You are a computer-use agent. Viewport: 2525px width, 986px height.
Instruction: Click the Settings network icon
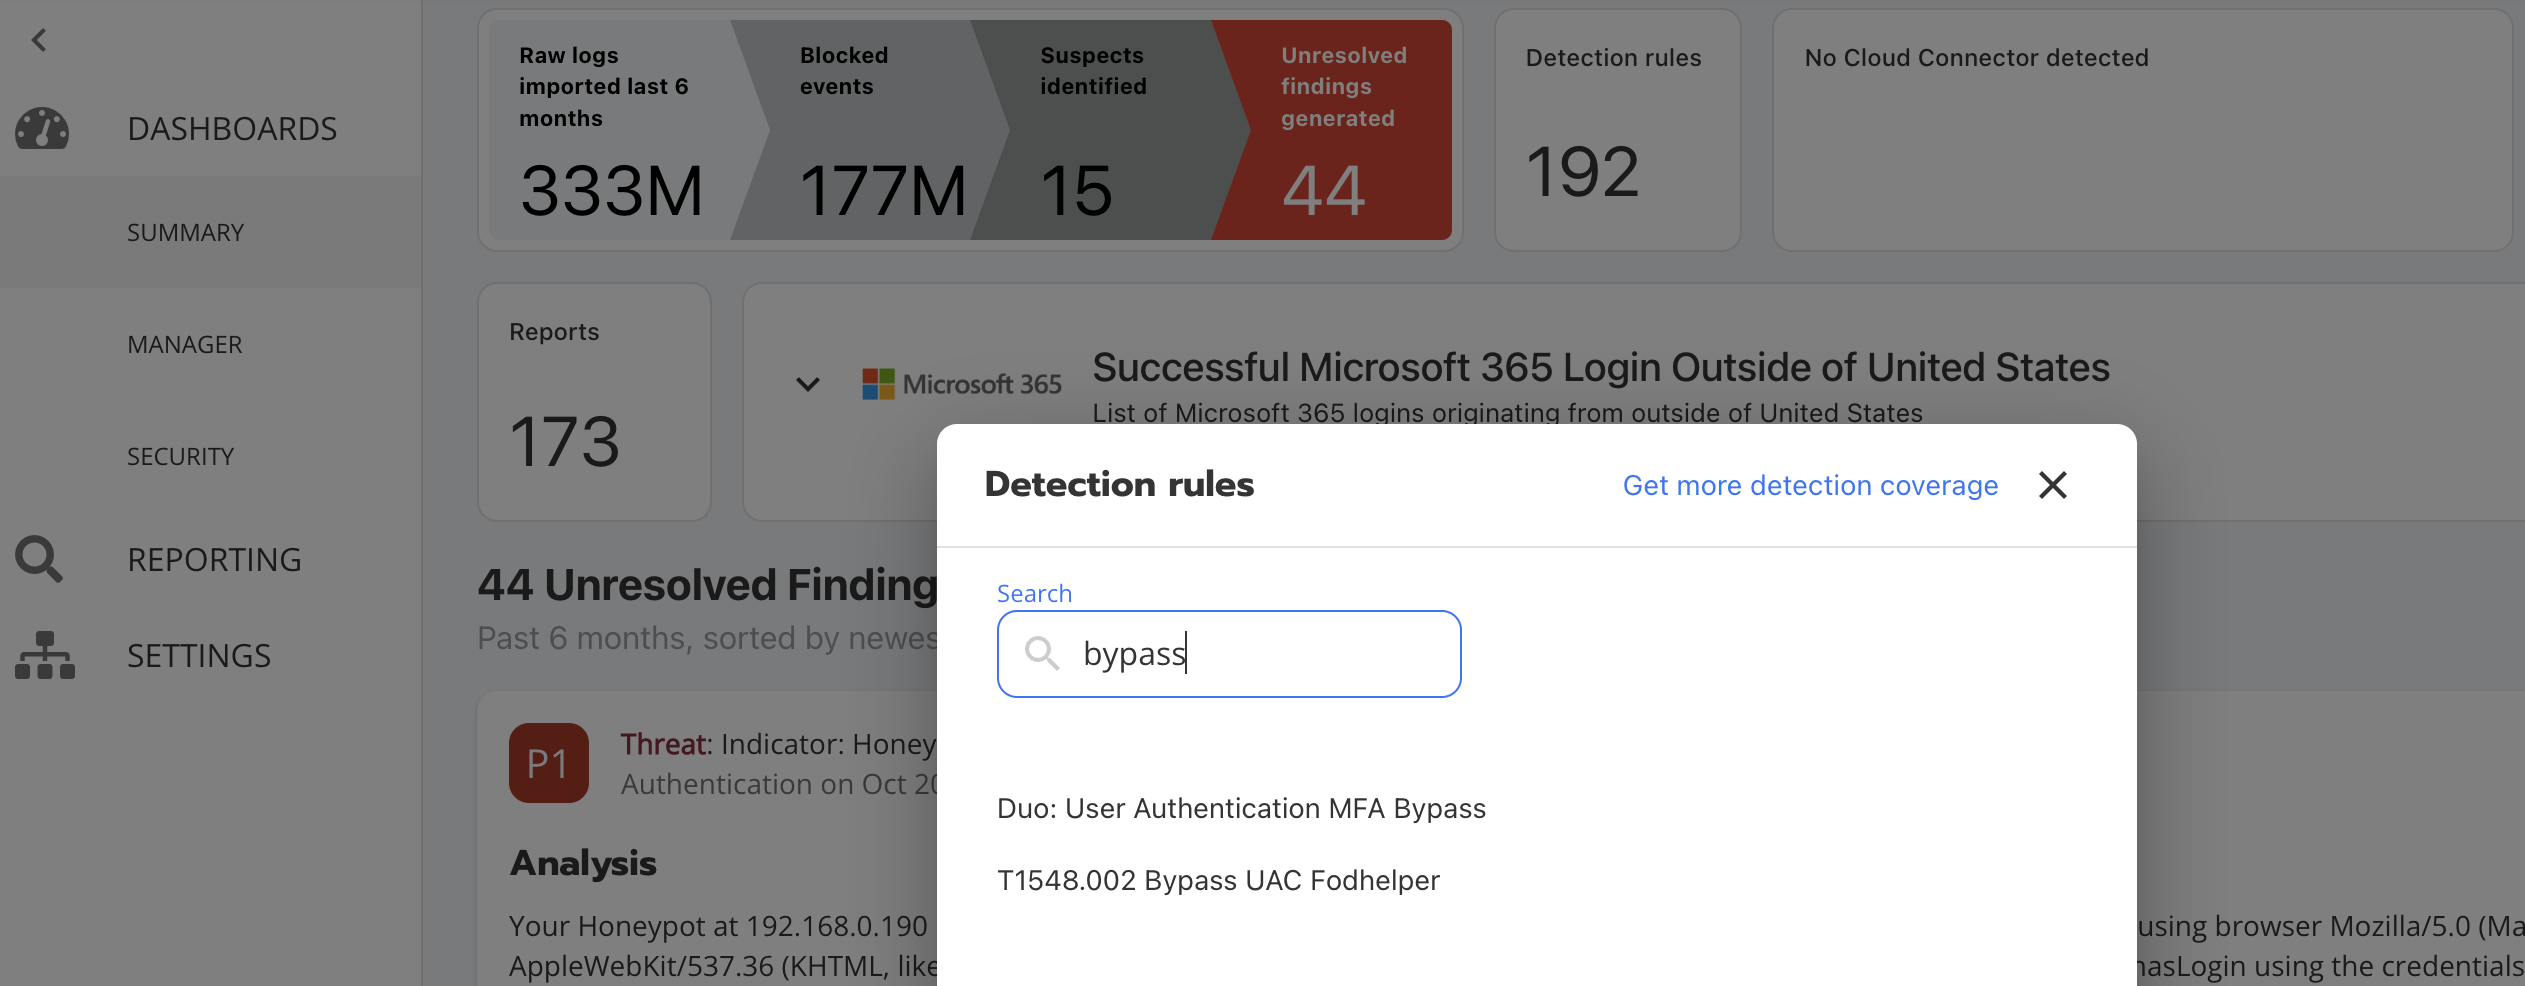(x=44, y=656)
